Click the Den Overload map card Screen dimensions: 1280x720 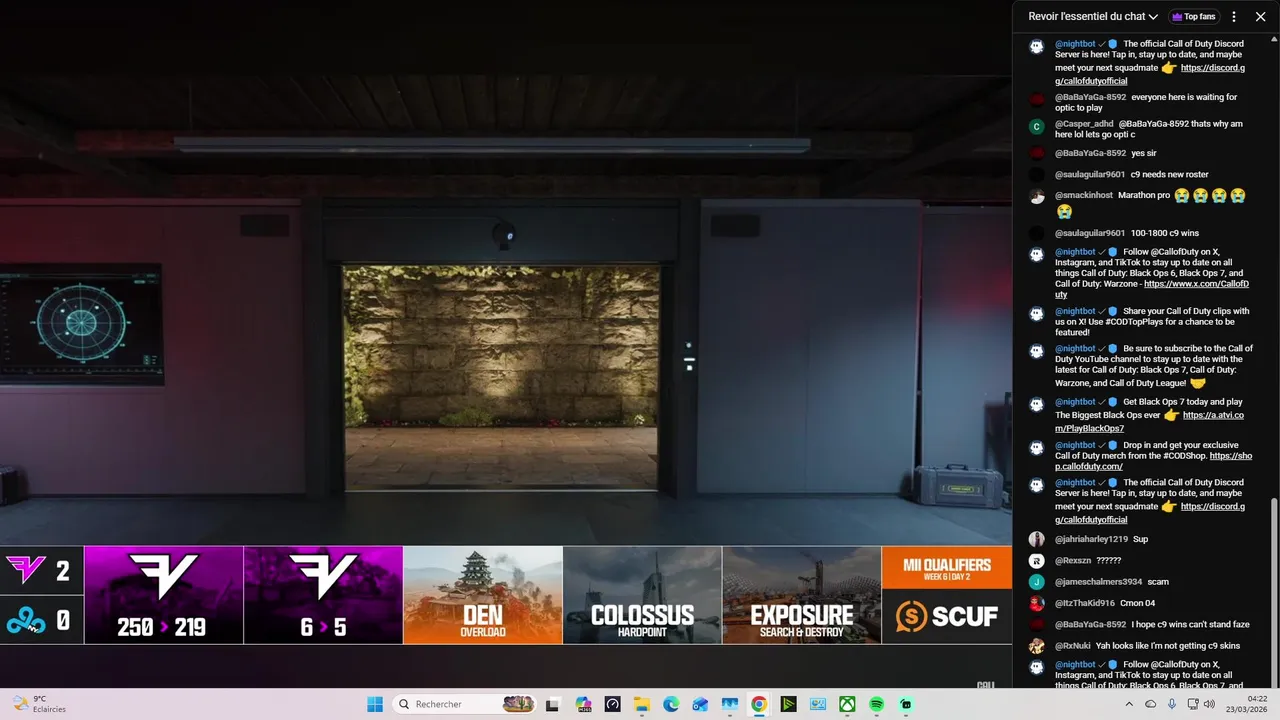tap(483, 595)
